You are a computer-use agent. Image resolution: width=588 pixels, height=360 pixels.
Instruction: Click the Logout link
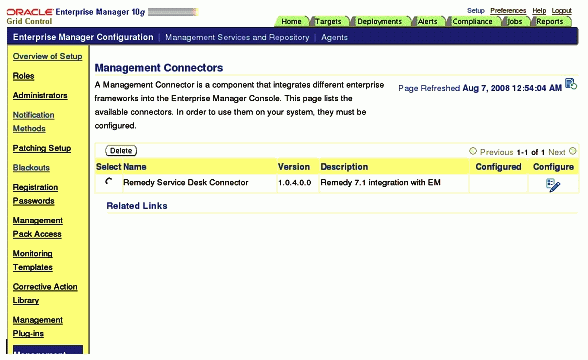[x=561, y=10]
